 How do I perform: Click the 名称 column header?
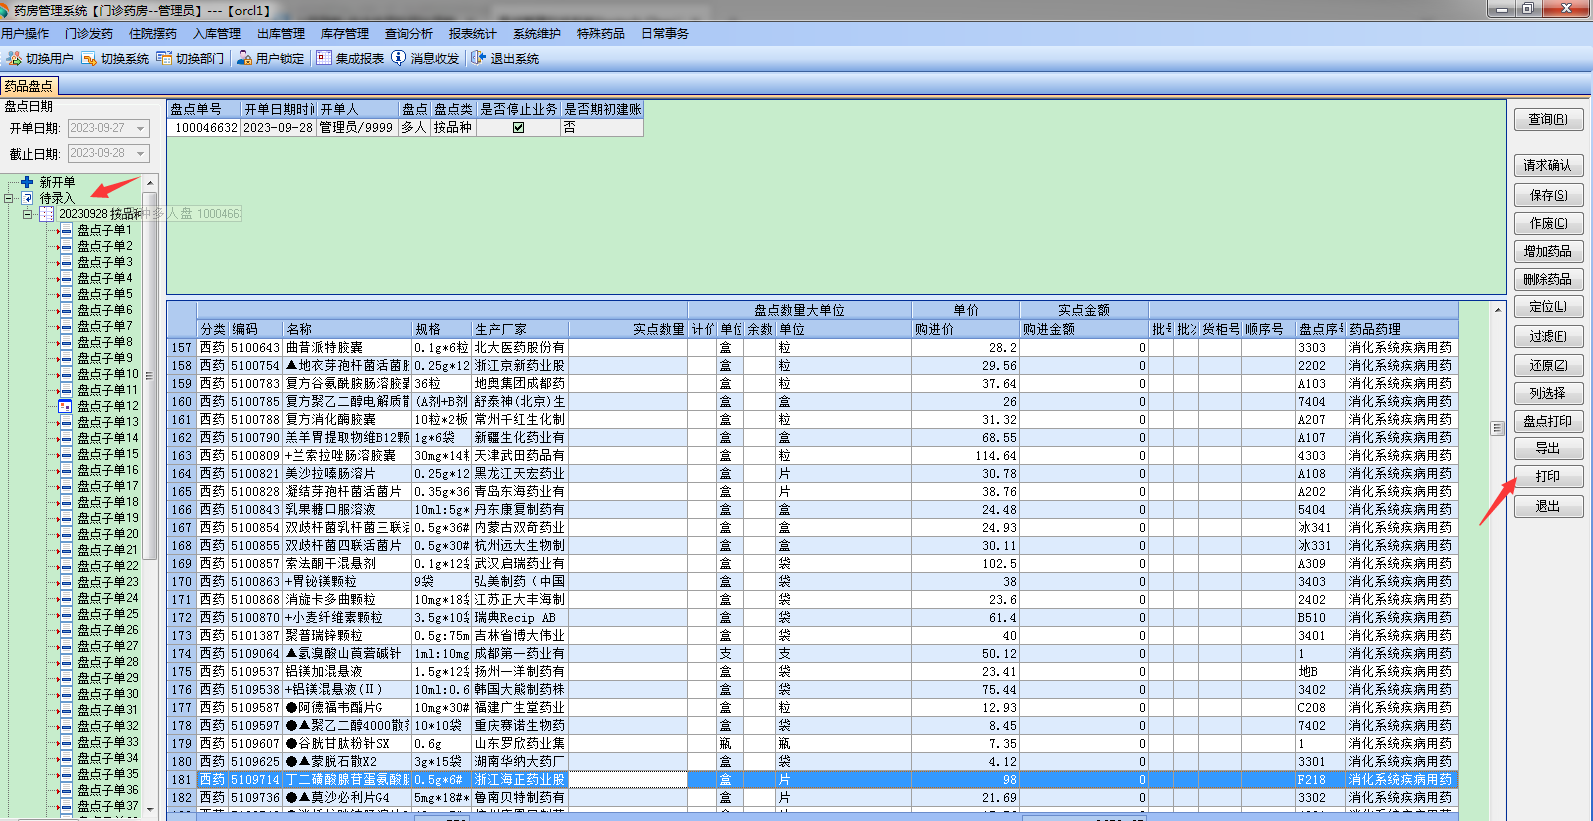pyautogui.click(x=347, y=329)
